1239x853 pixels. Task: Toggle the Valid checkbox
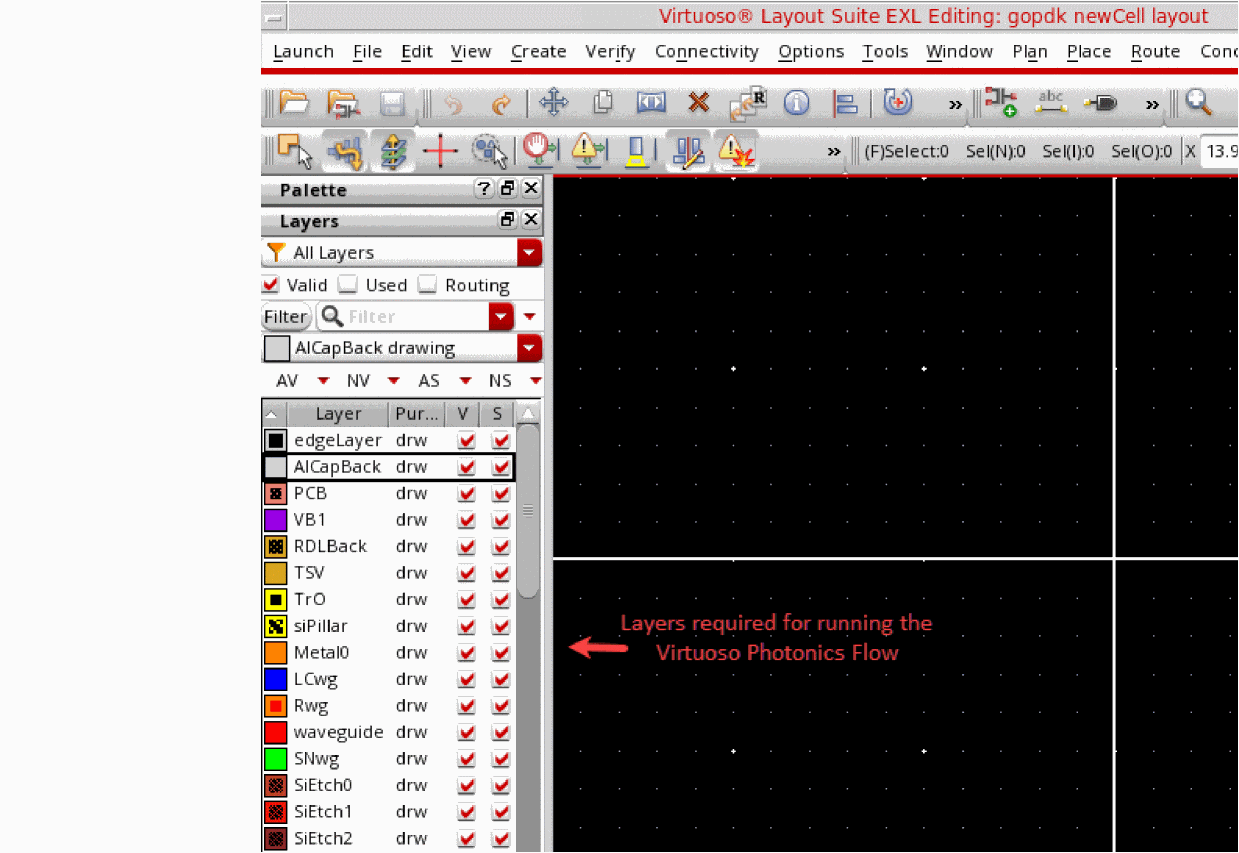click(x=270, y=285)
